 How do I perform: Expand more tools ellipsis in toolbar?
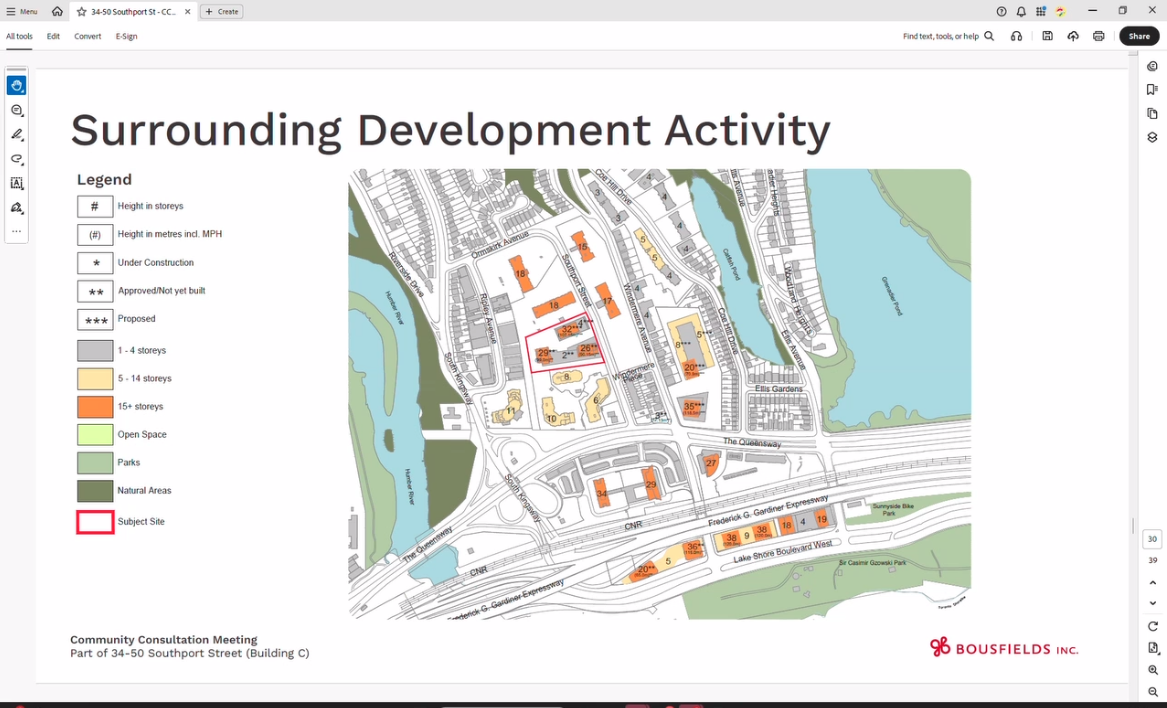pos(16,231)
